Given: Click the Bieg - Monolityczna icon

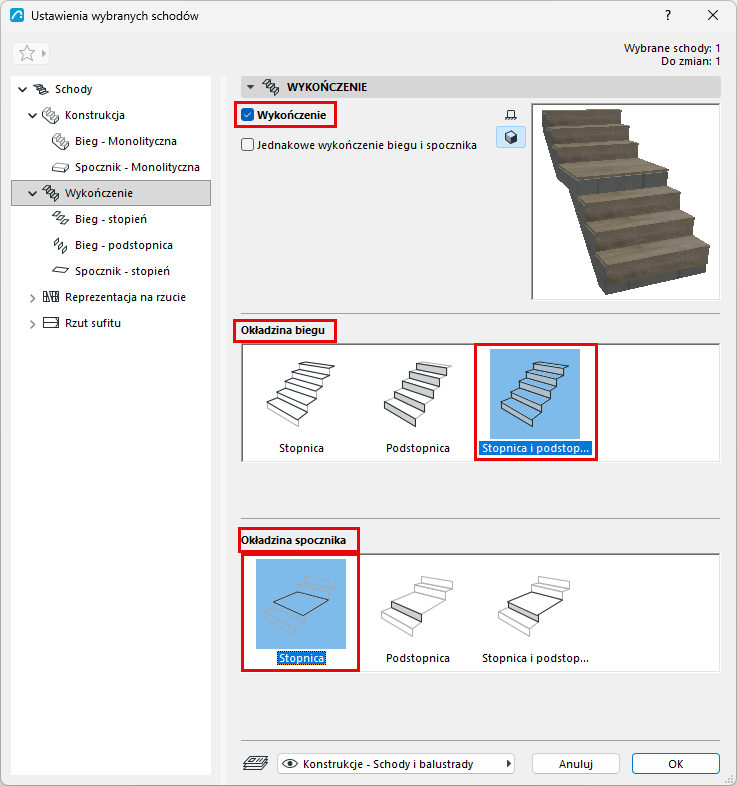Looking at the screenshot, I should coord(60,141).
